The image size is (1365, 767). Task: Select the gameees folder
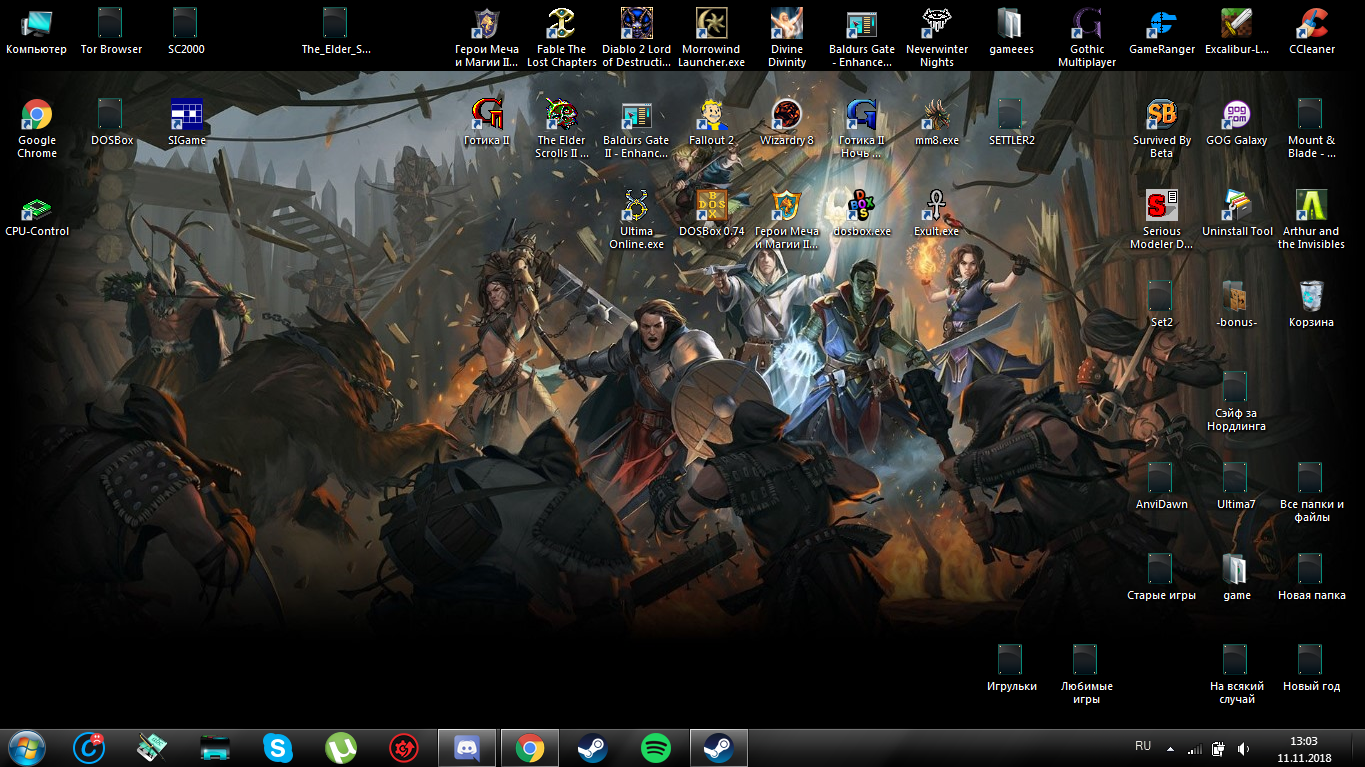click(1011, 31)
